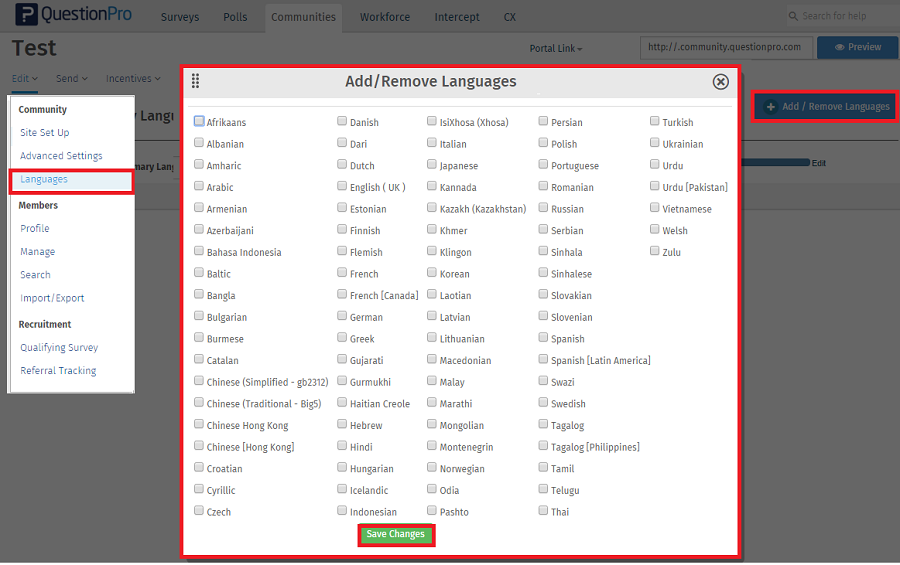This screenshot has width=900, height=565.
Task: Enable the Hindi checkbox
Action: click(342, 446)
